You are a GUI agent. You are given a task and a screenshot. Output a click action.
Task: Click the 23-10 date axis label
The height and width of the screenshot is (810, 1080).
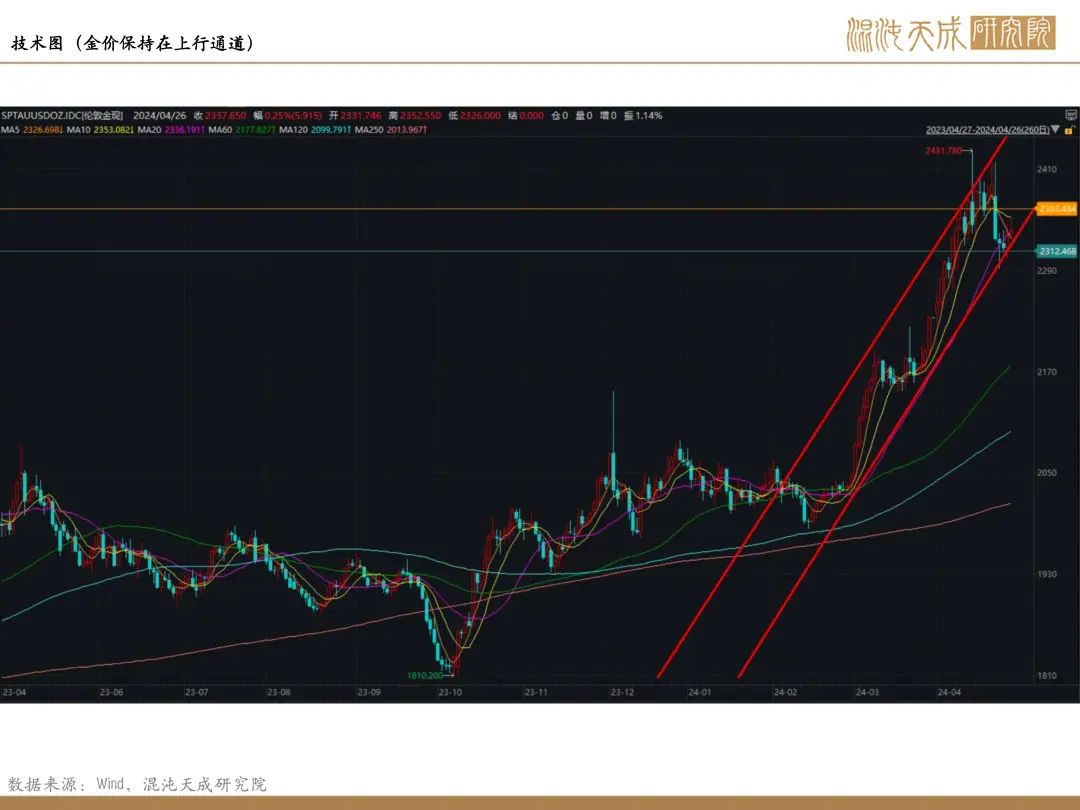[450, 692]
